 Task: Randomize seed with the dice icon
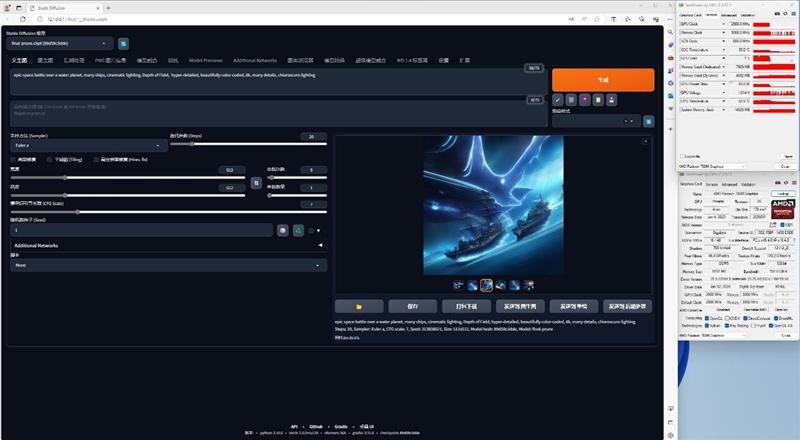pyautogui.click(x=283, y=230)
